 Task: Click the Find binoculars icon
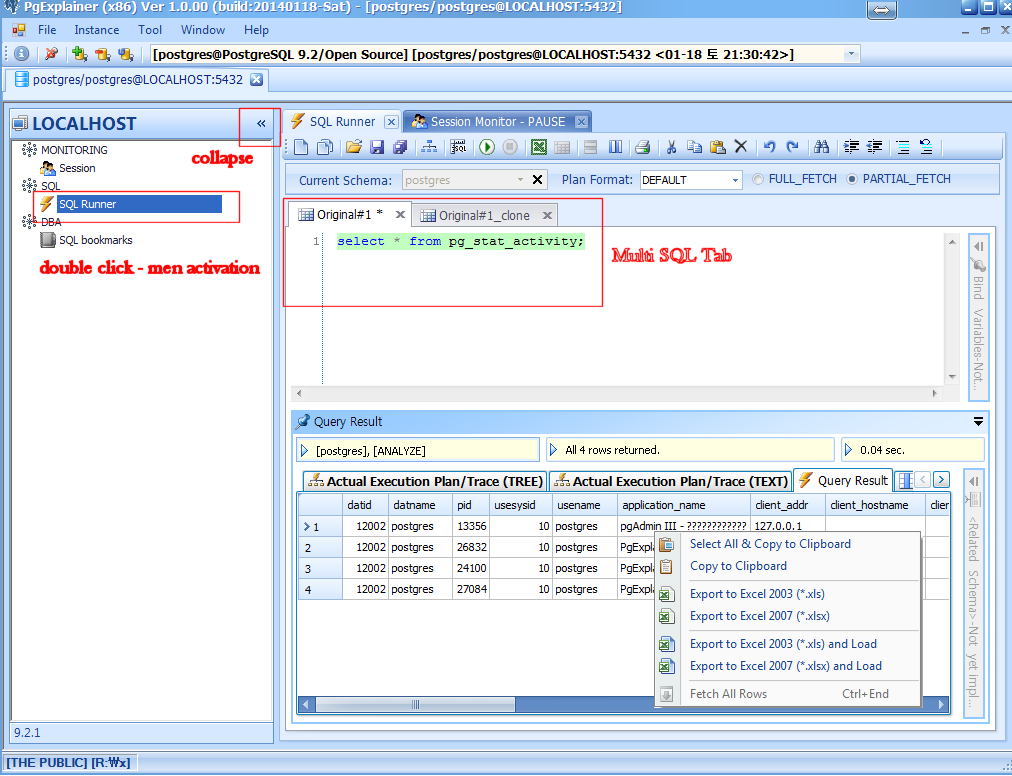tap(821, 147)
